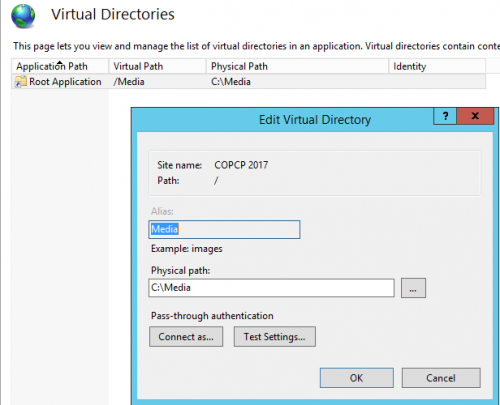Close the Edit Virtual Directory dialog
500x405 pixels.
point(475,116)
